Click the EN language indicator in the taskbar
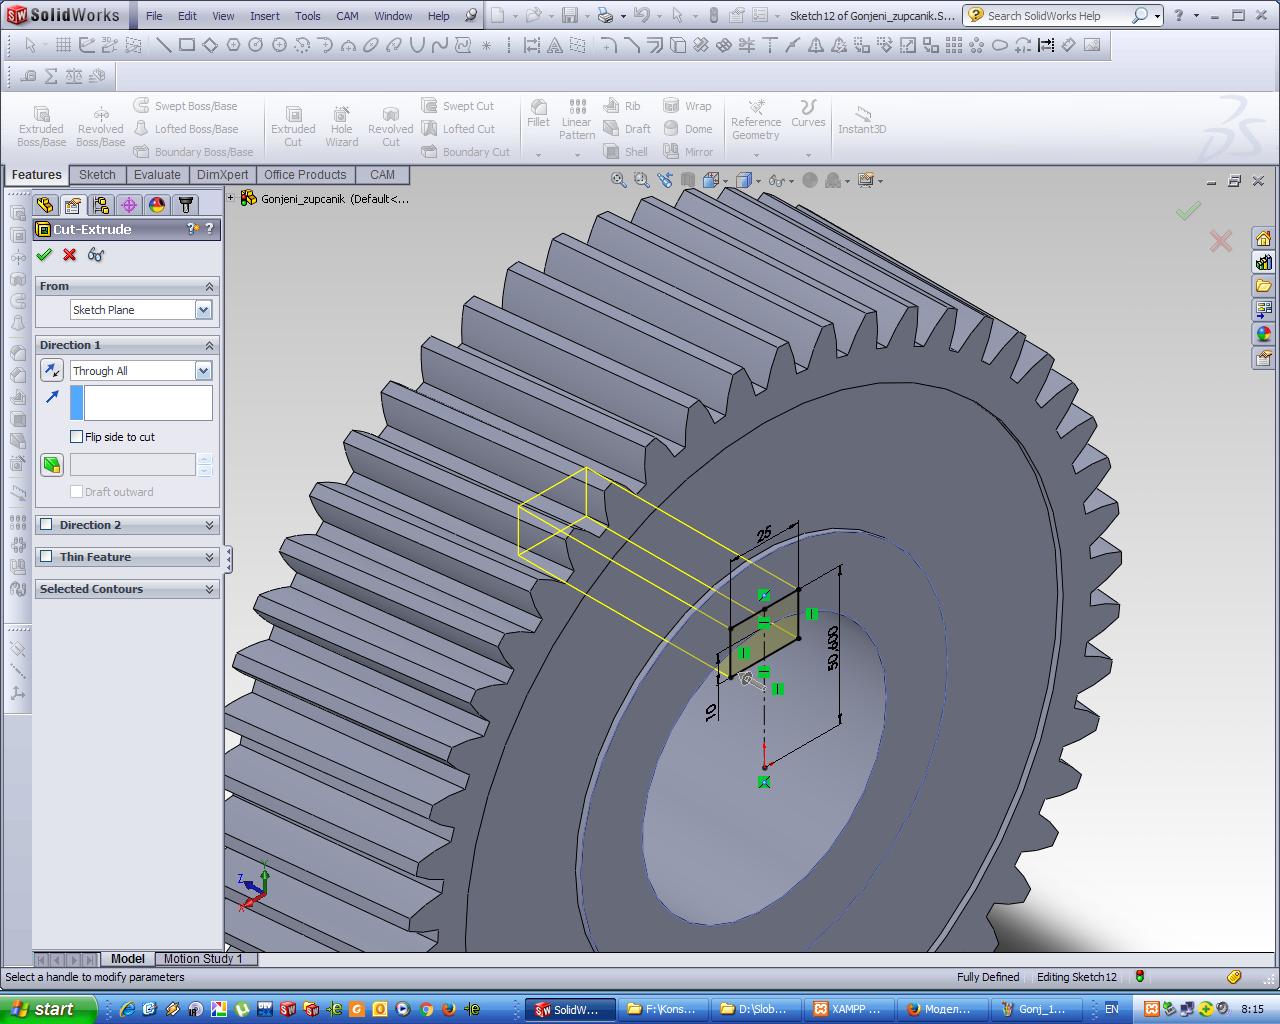 click(1111, 1009)
